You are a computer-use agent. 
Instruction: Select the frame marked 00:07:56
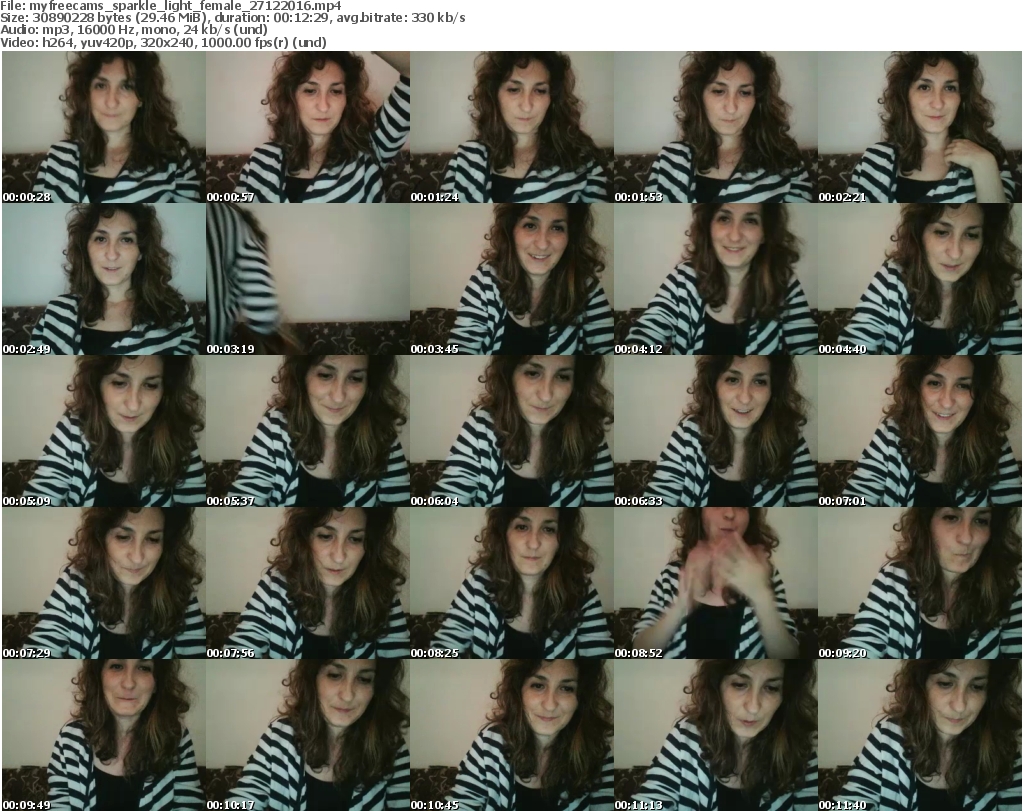tap(307, 583)
